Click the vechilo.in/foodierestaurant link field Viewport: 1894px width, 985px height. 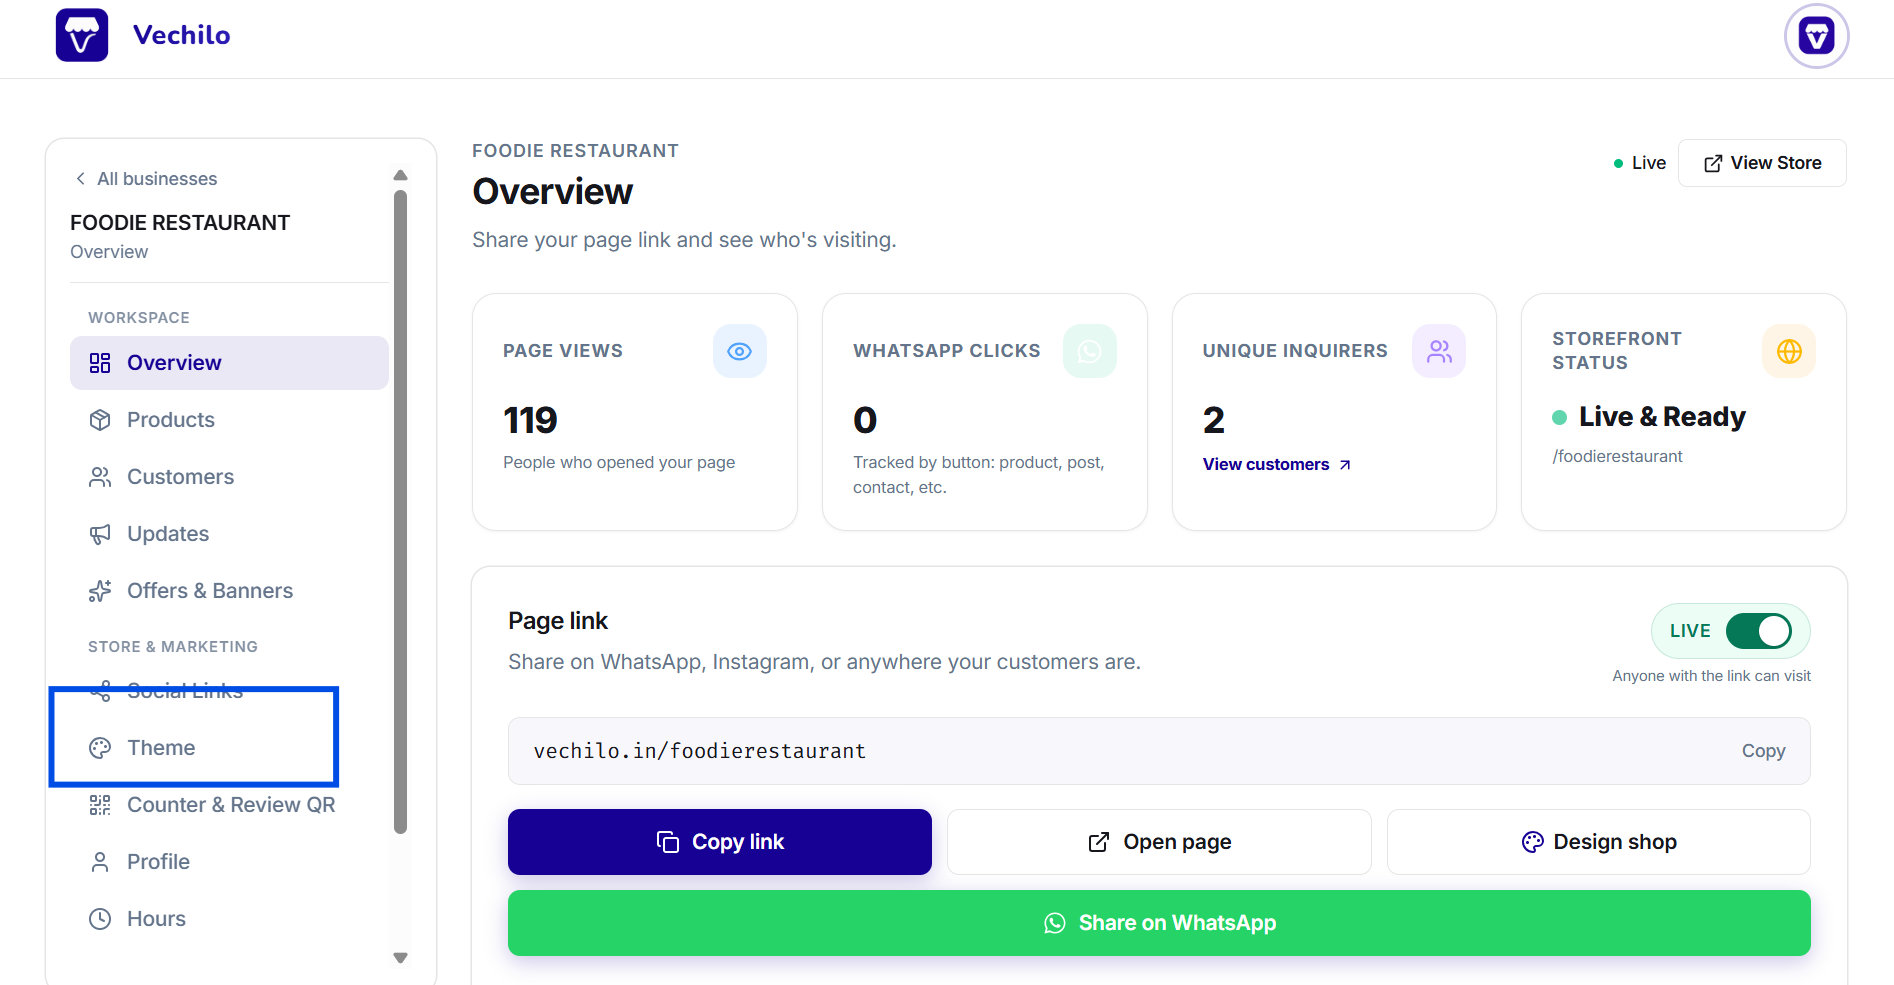click(x=1159, y=751)
